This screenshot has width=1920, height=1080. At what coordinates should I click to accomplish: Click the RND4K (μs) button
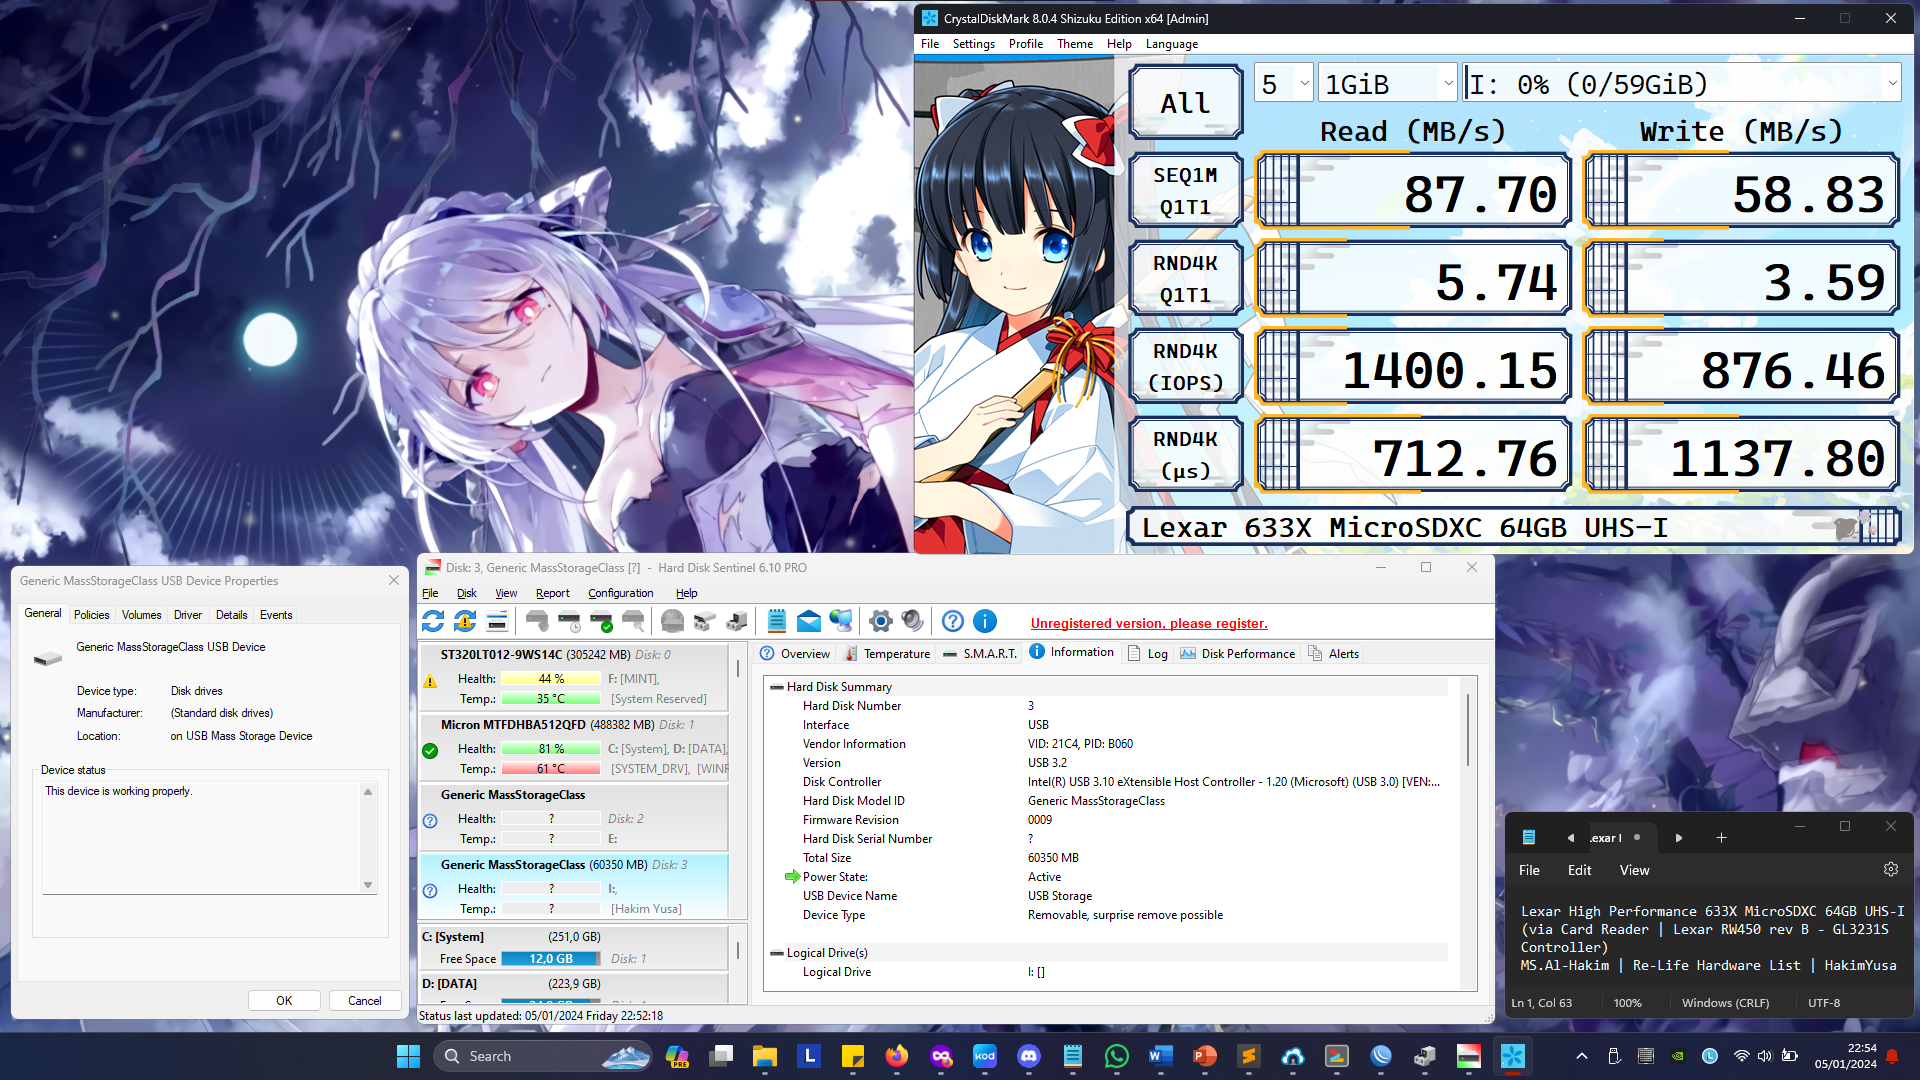1185,454
